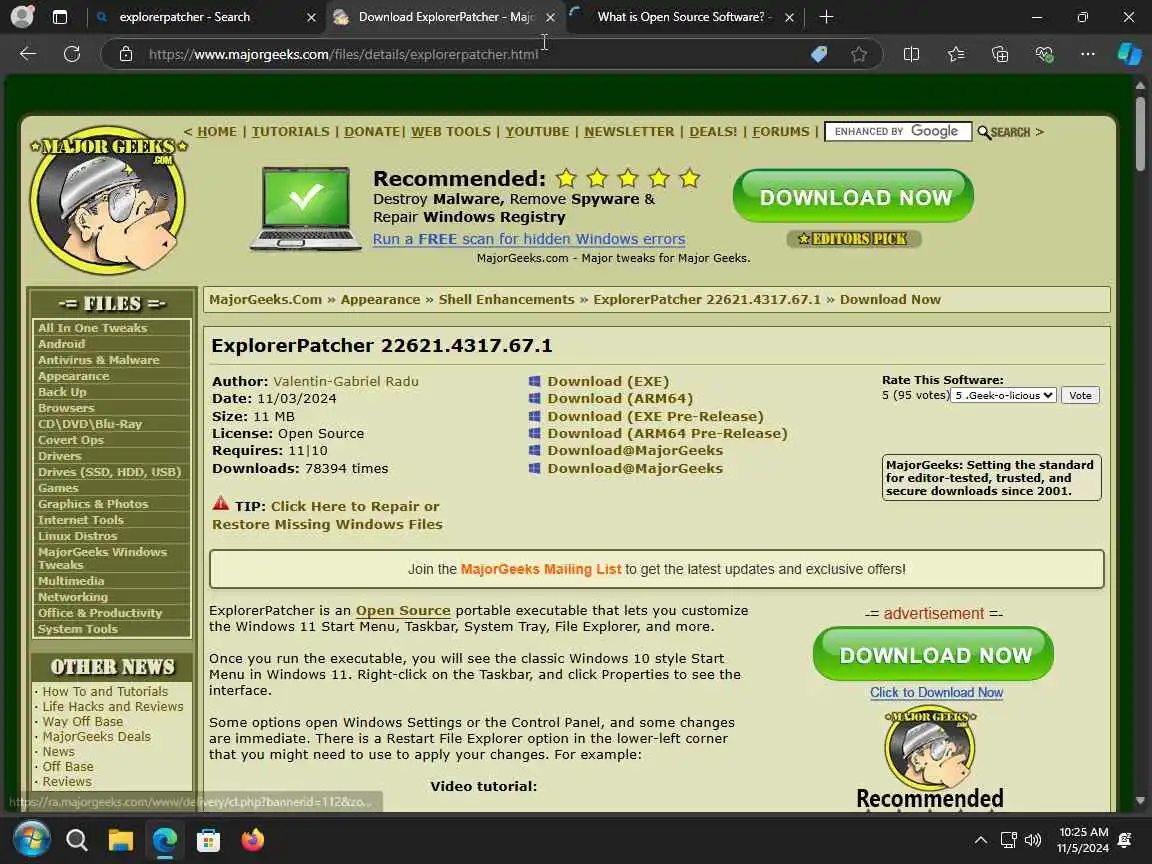Open the site lock info icon
The height and width of the screenshot is (864, 1152).
126,54
